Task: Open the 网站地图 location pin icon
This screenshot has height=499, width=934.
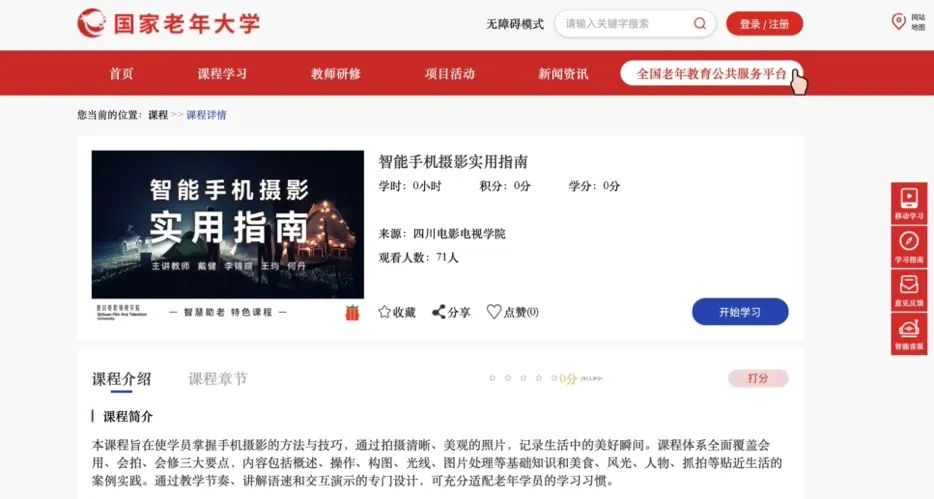Action: coord(898,22)
